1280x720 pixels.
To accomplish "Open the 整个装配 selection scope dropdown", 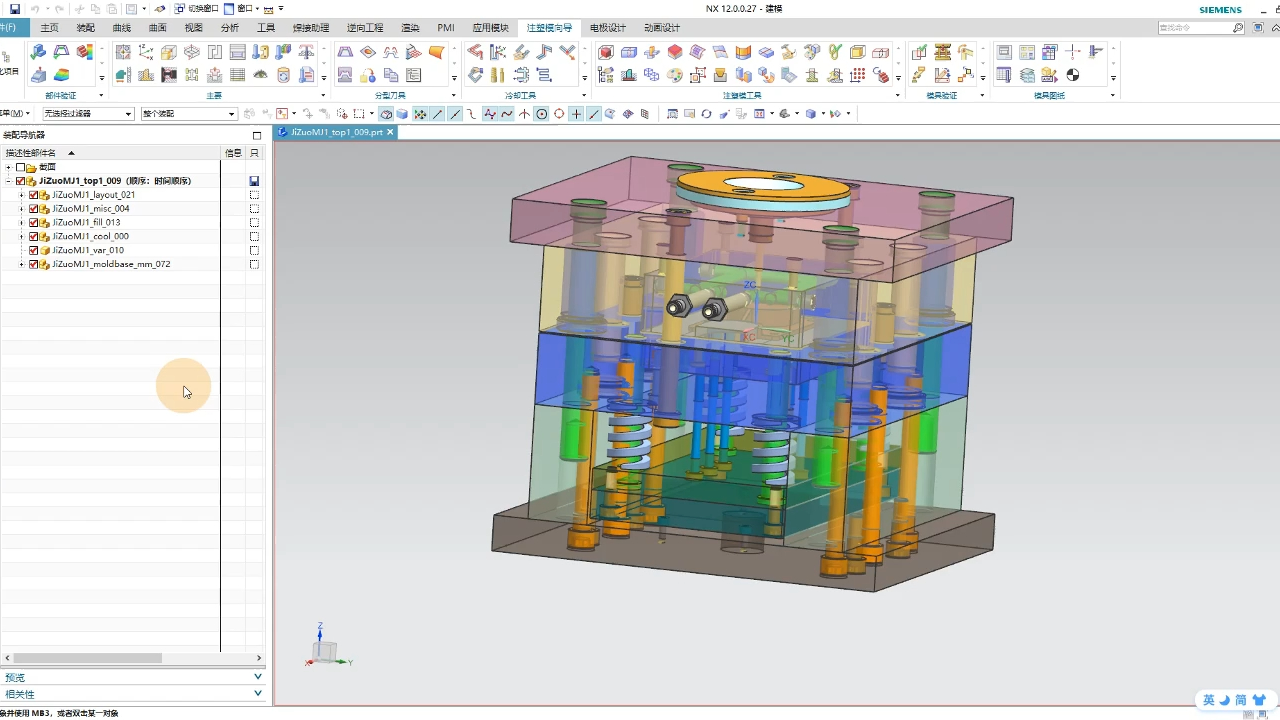I will [189, 114].
